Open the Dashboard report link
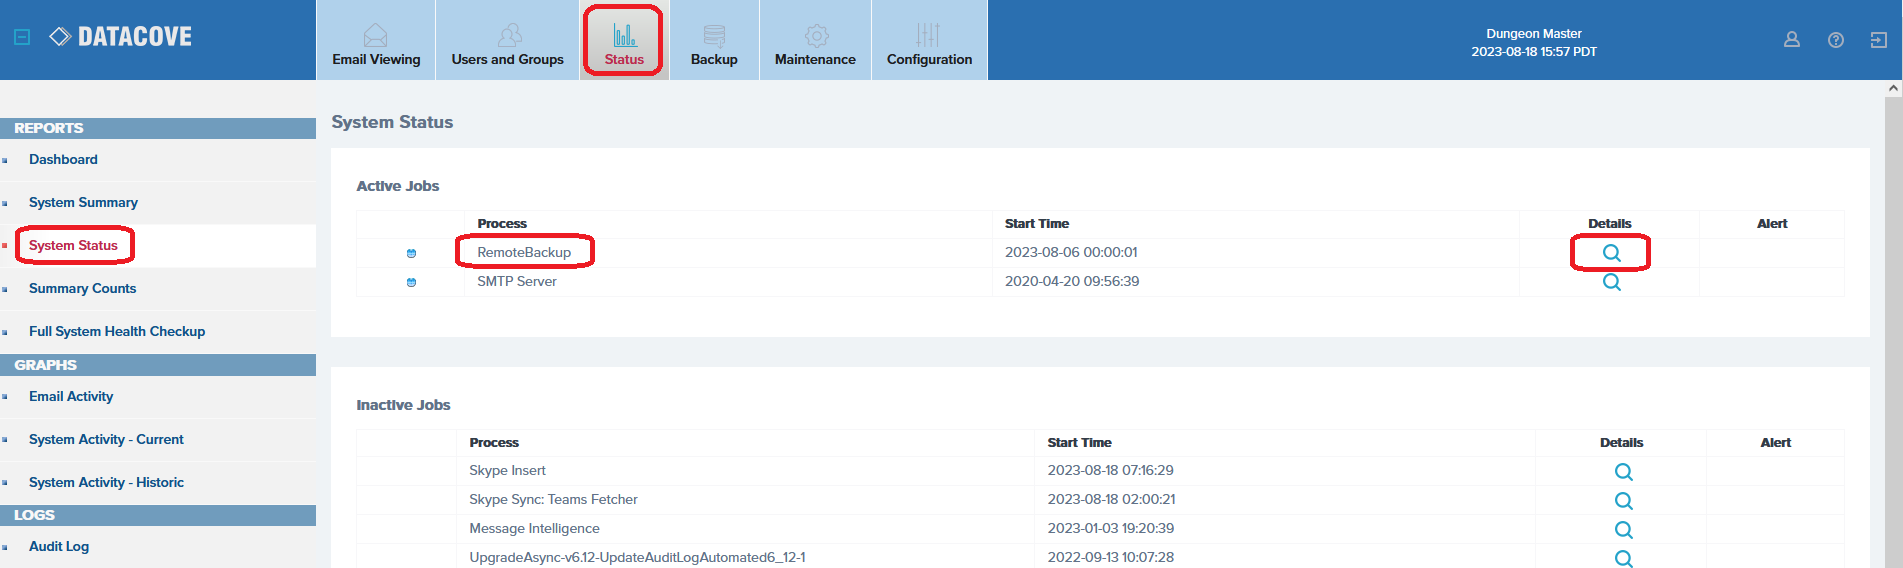 (63, 159)
